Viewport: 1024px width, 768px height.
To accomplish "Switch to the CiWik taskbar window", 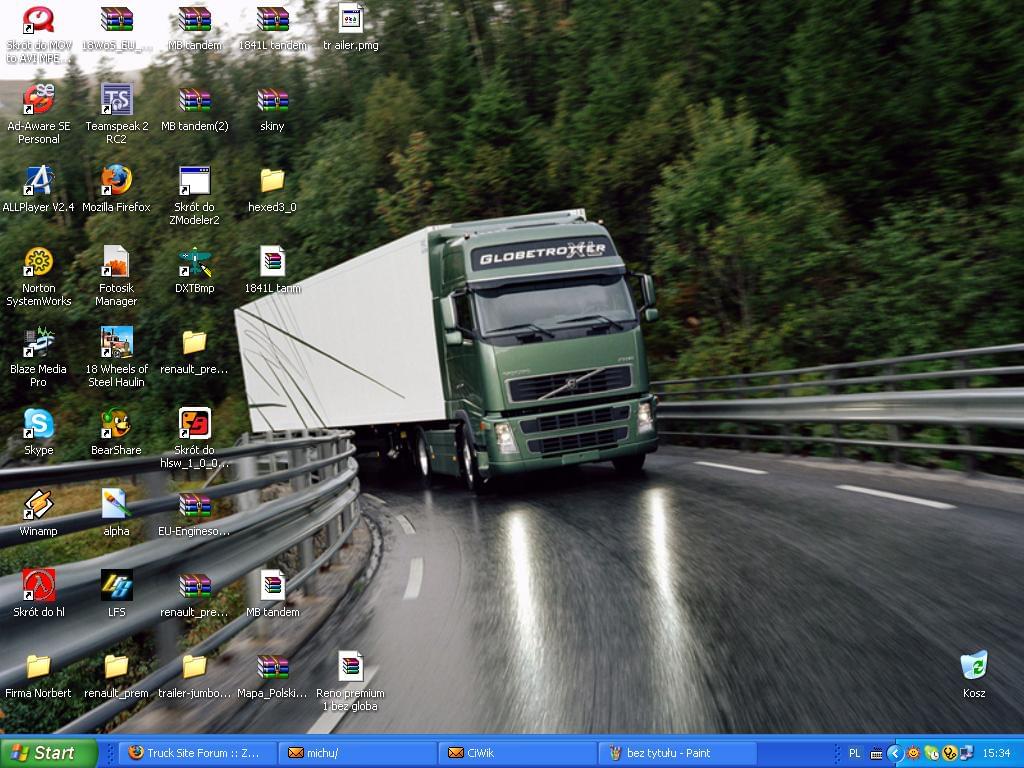I will (517, 753).
